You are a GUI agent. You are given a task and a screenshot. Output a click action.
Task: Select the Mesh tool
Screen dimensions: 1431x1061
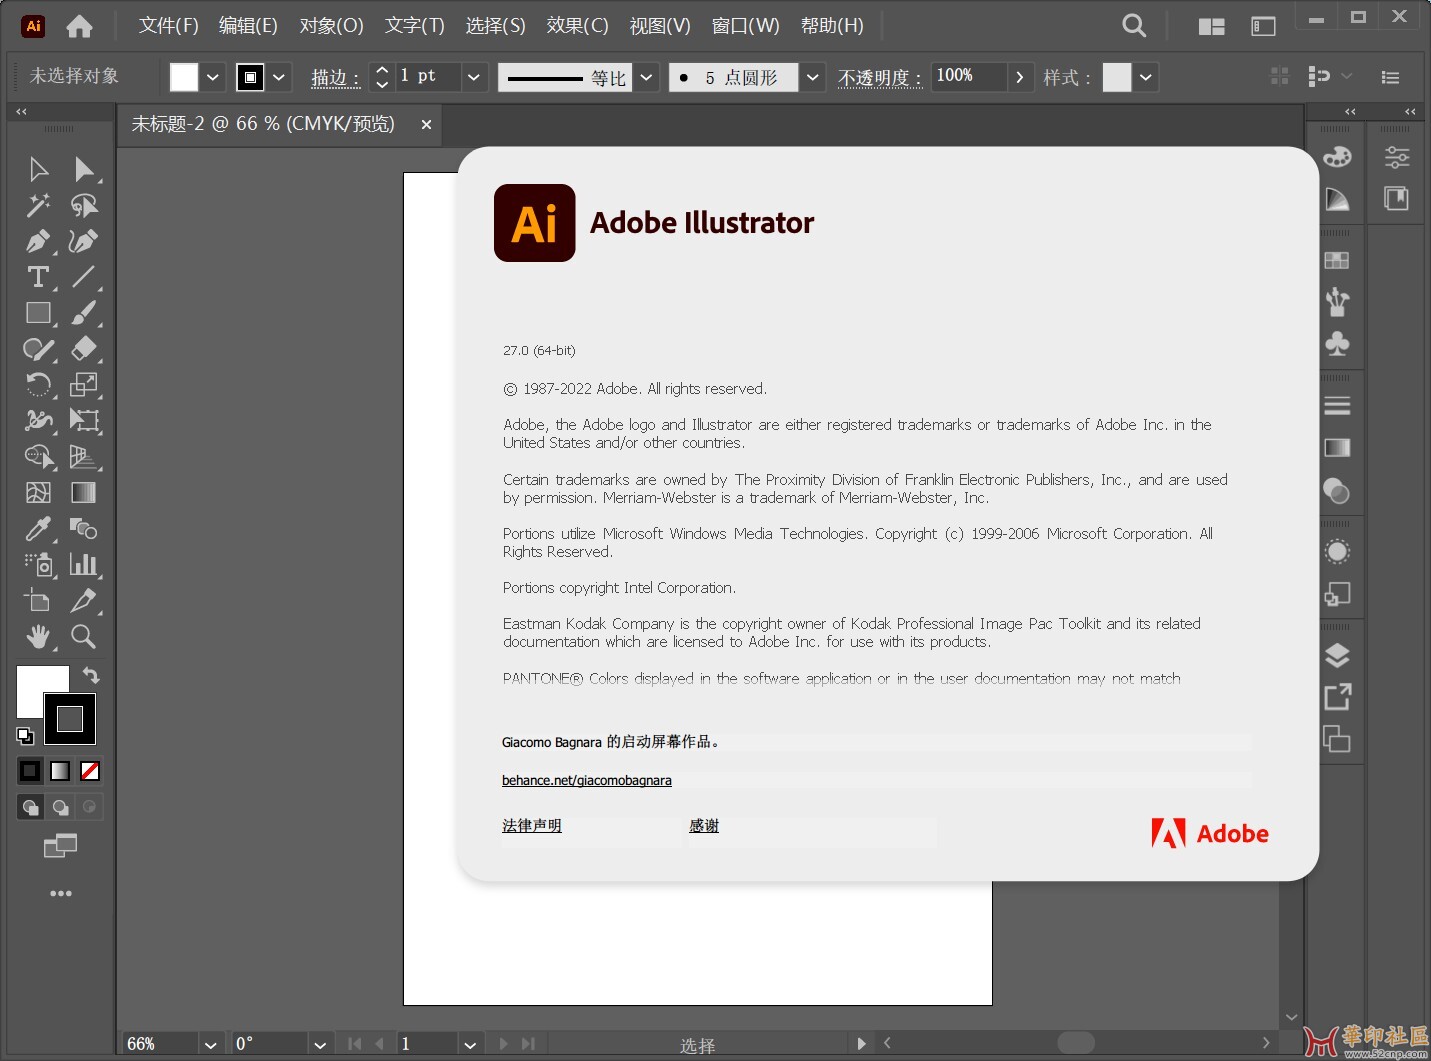coord(38,493)
